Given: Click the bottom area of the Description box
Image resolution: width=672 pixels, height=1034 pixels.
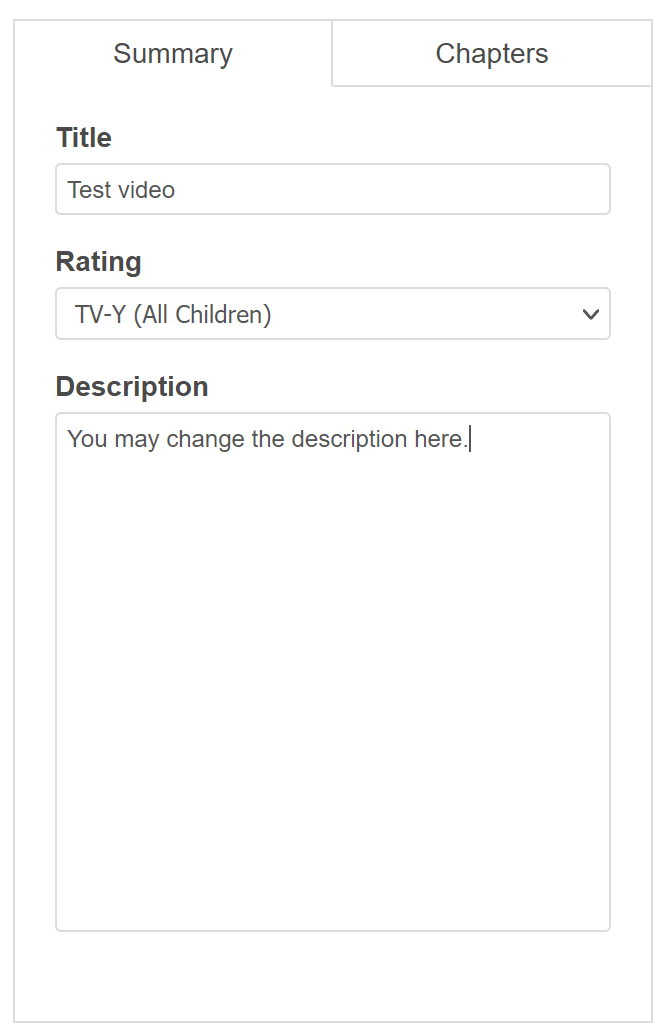Looking at the screenshot, I should click(x=332, y=900).
